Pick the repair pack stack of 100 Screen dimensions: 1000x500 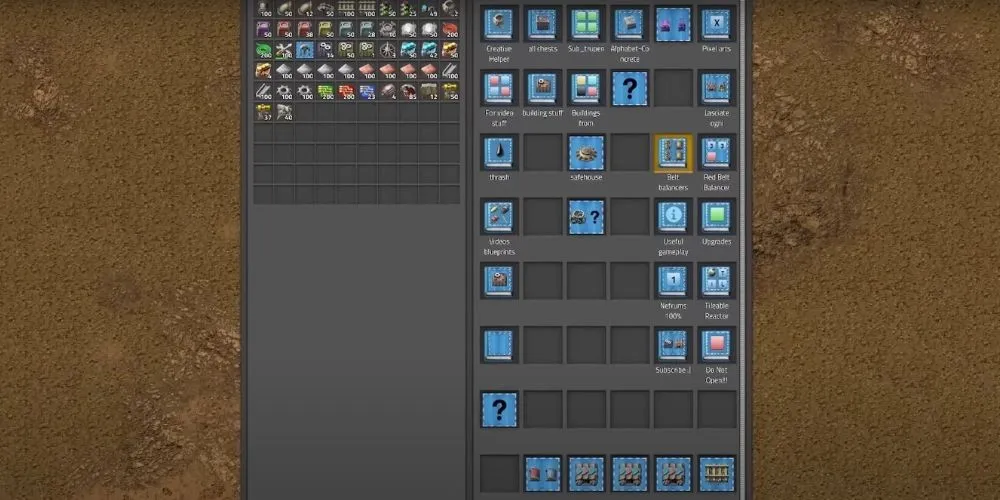pos(284,50)
